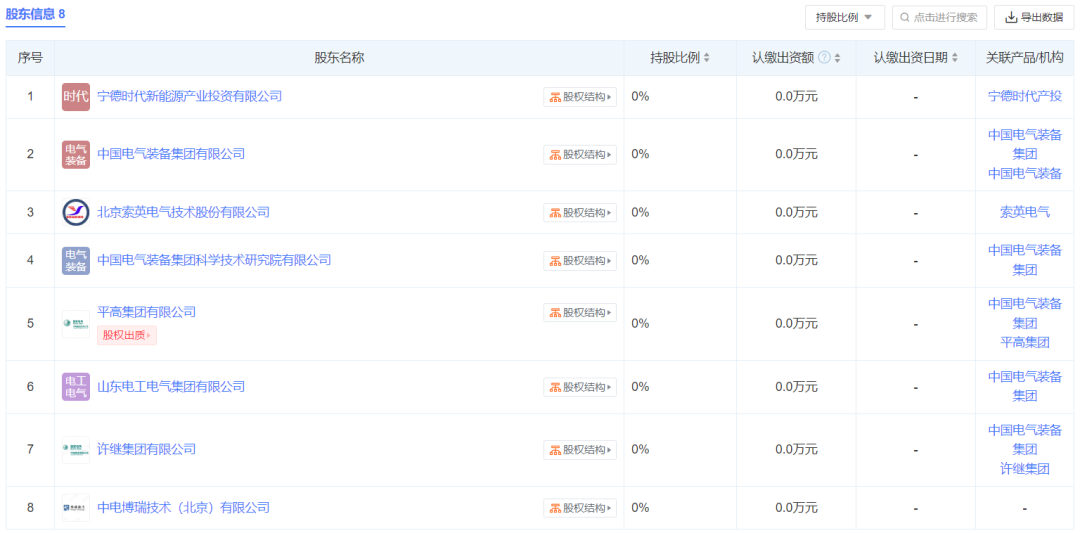Click the 中电博瑞技术 logo icon
The width and height of the screenshot is (1080, 533).
(x=75, y=508)
